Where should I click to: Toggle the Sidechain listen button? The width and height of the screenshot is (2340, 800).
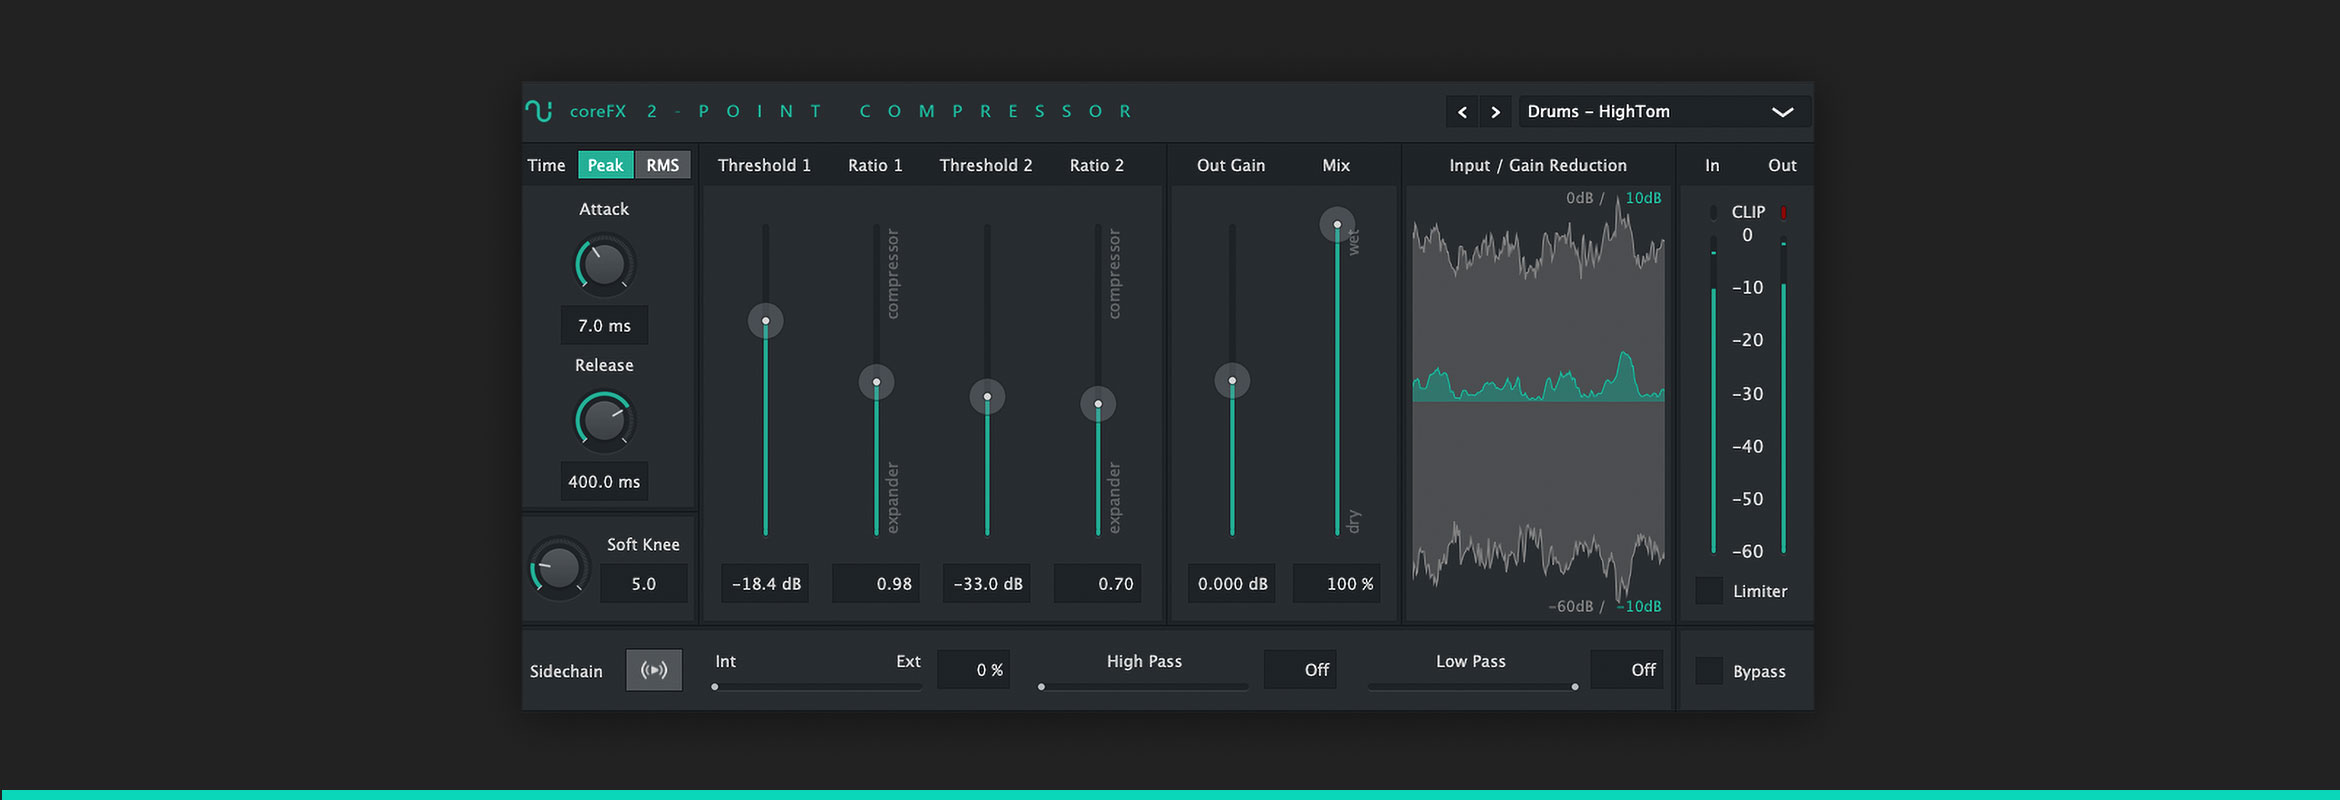654,670
